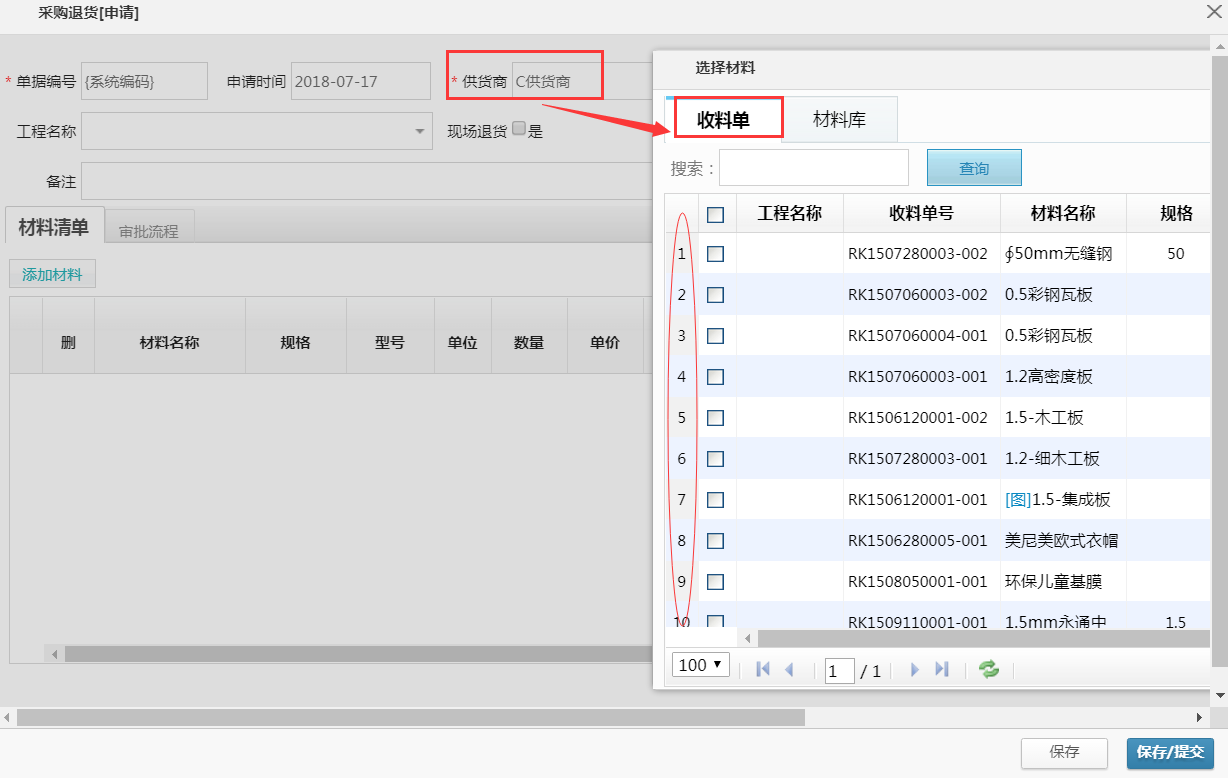Image resolution: width=1228 pixels, height=778 pixels.
Task: Close the 采购退货 dialog with the X icon
Action: click(x=1213, y=14)
